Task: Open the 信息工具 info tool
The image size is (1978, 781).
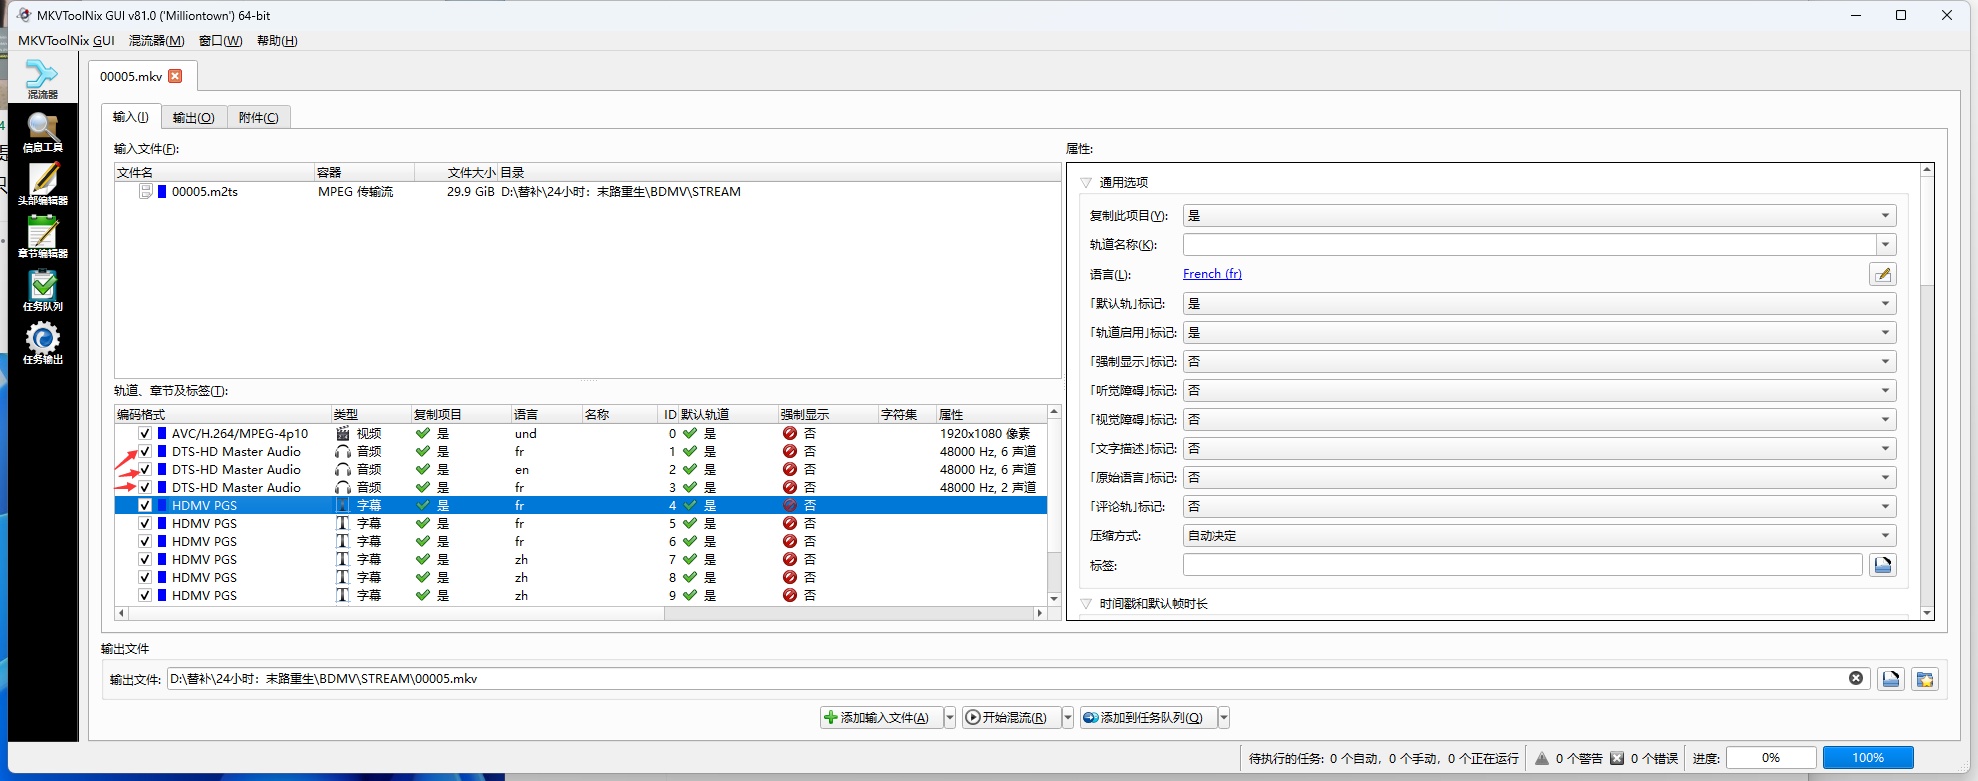Action: [42, 132]
